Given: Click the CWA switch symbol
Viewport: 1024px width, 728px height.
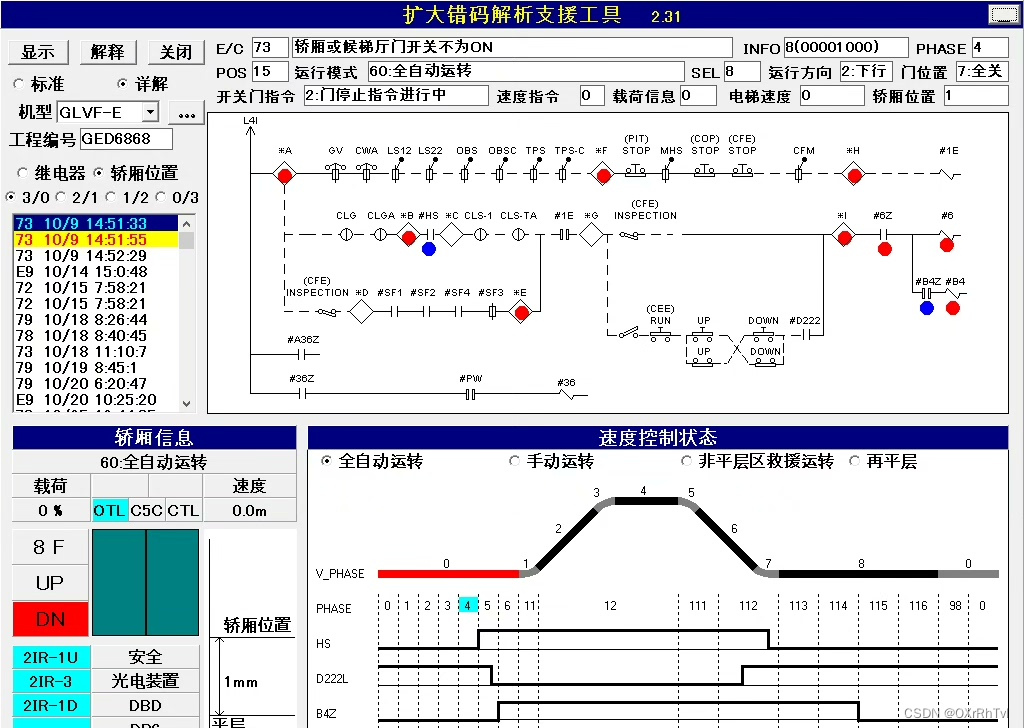Looking at the screenshot, I should [x=366, y=172].
